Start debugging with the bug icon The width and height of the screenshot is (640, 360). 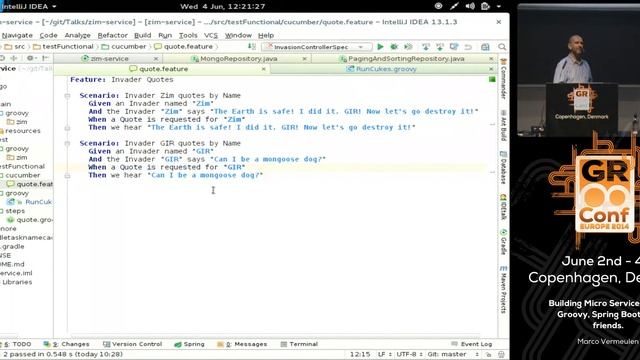(394, 47)
